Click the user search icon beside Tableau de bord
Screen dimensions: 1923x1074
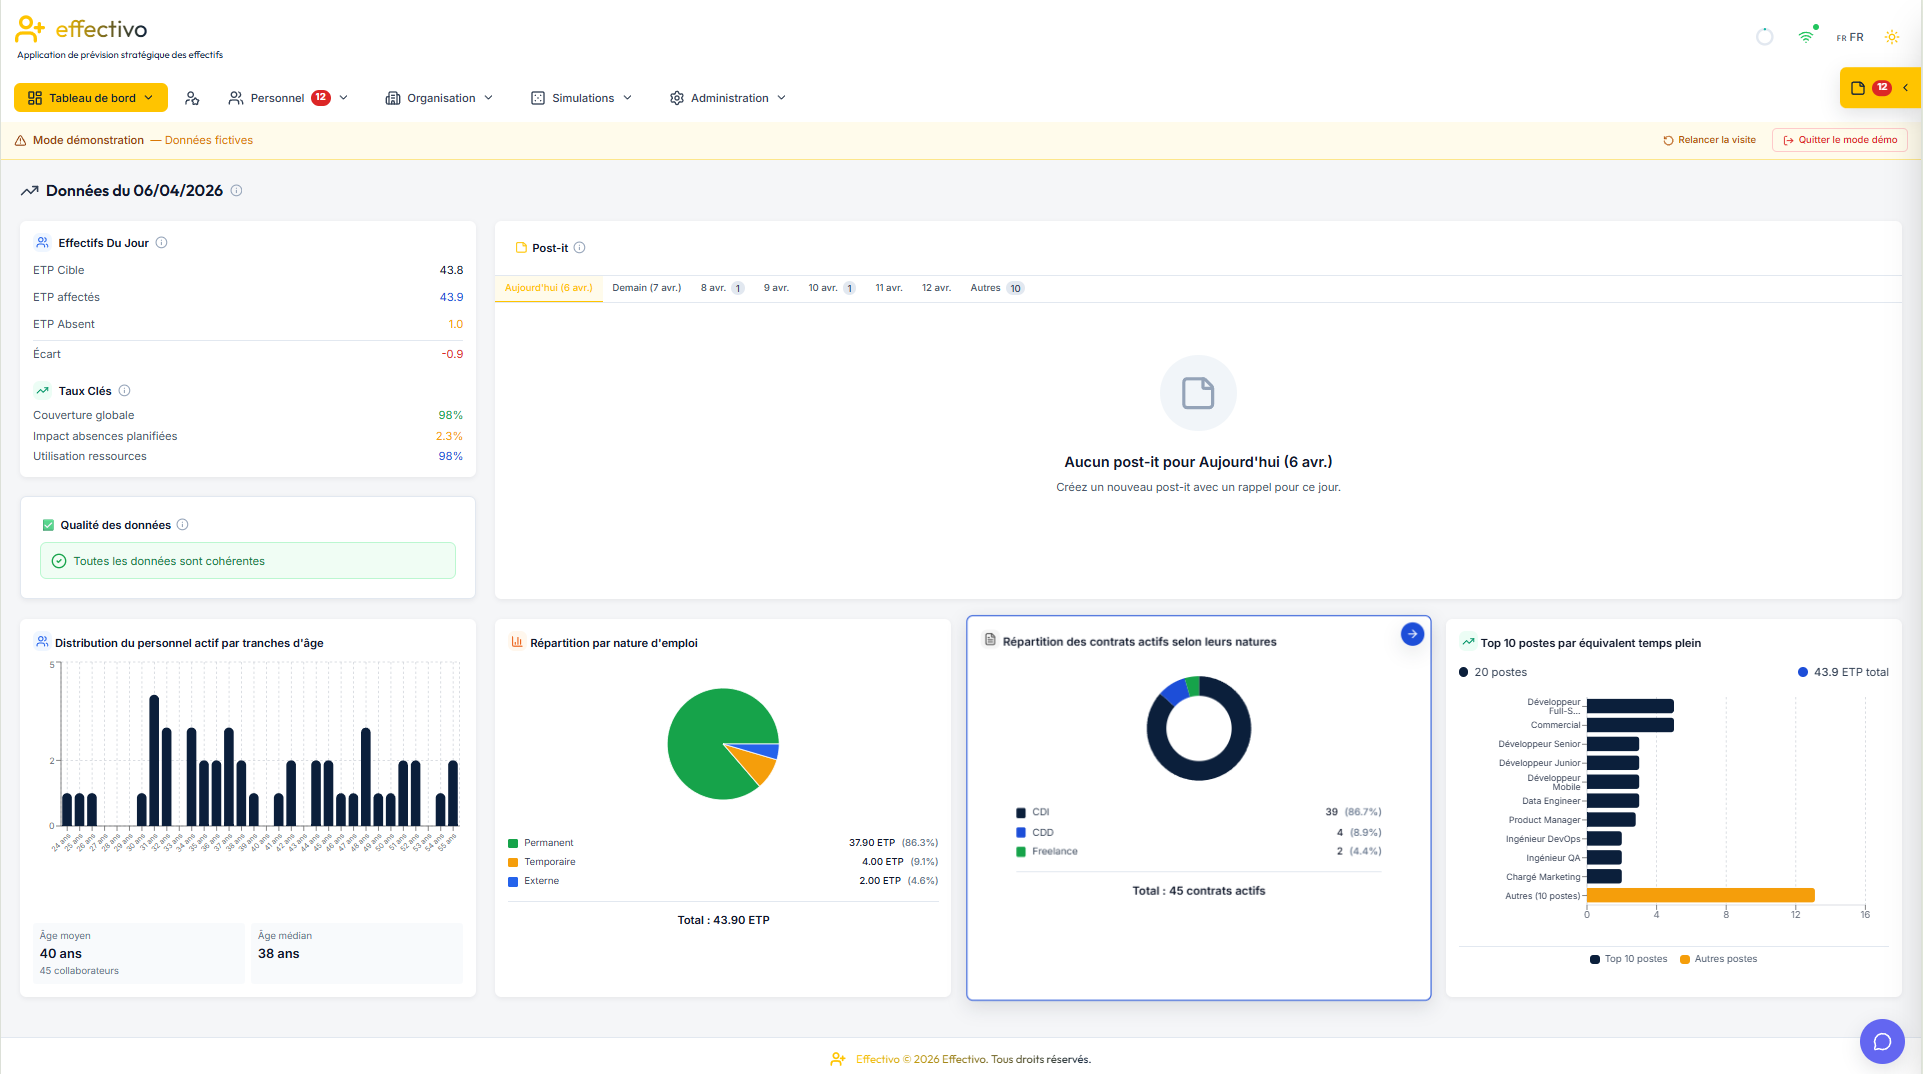192,98
